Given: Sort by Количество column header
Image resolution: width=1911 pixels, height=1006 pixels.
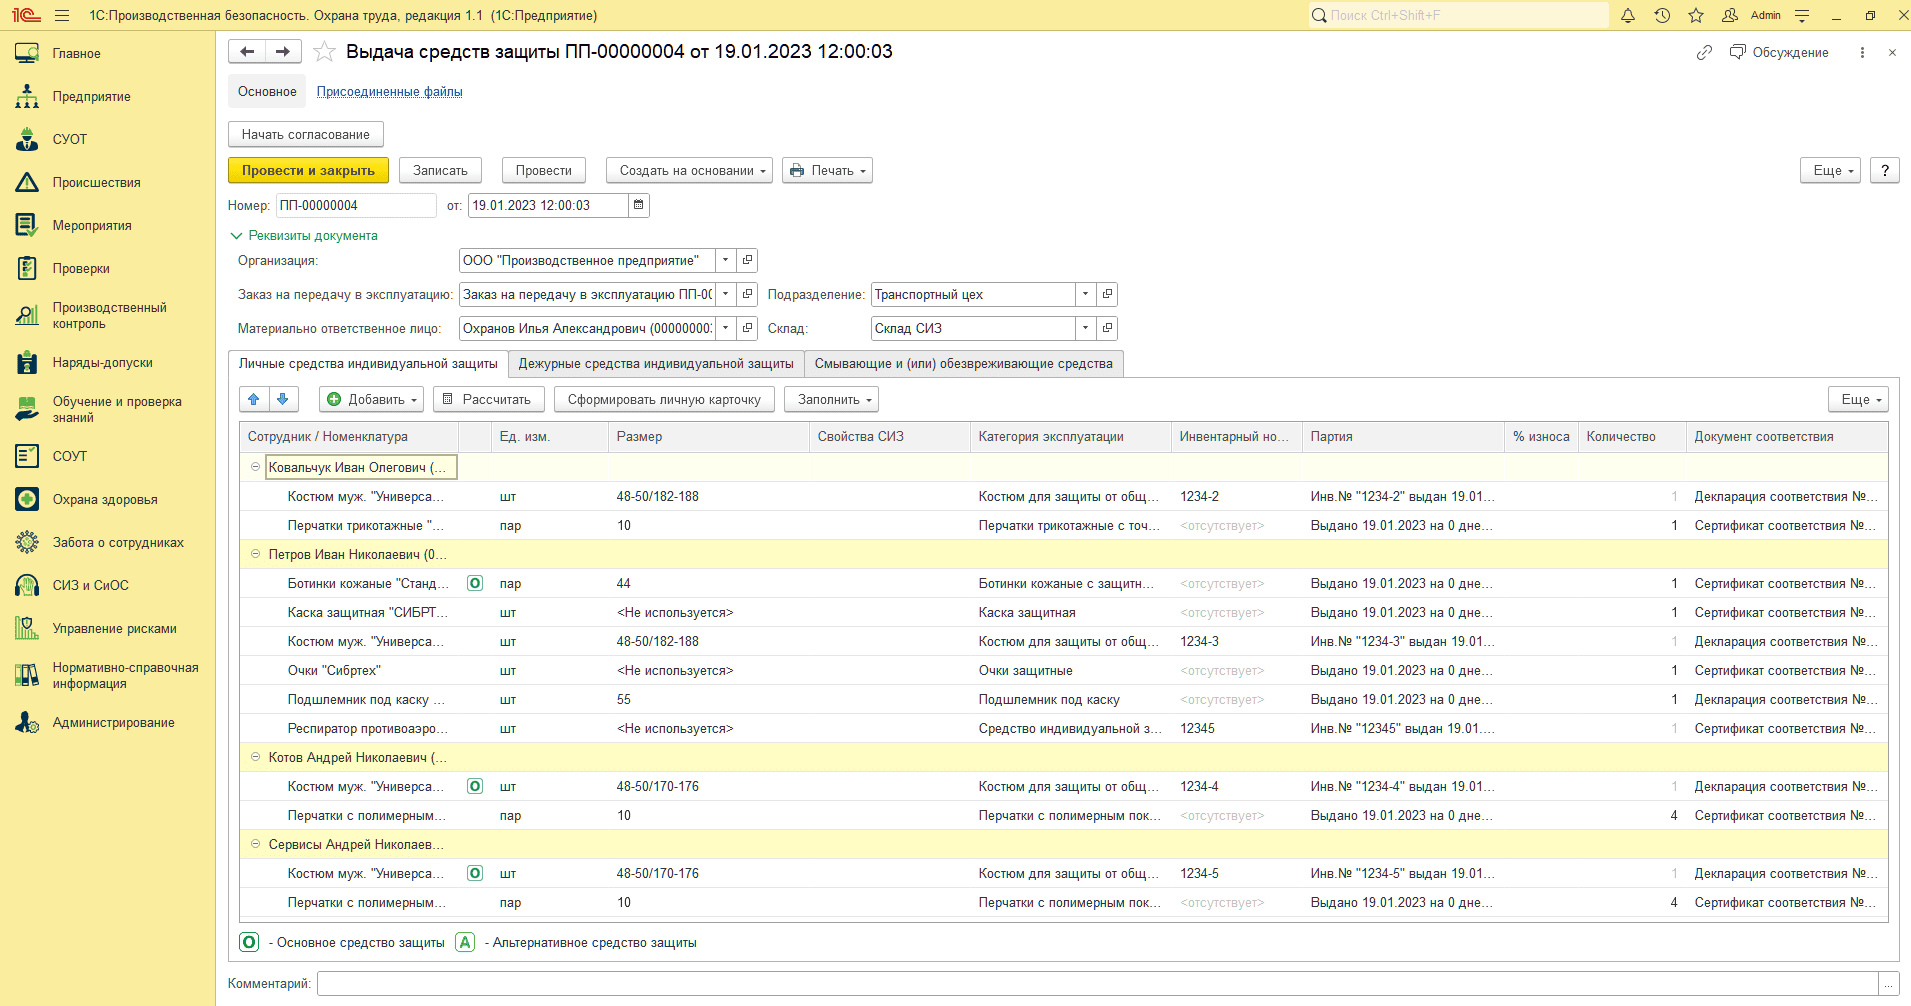Looking at the screenshot, I should [x=1631, y=437].
